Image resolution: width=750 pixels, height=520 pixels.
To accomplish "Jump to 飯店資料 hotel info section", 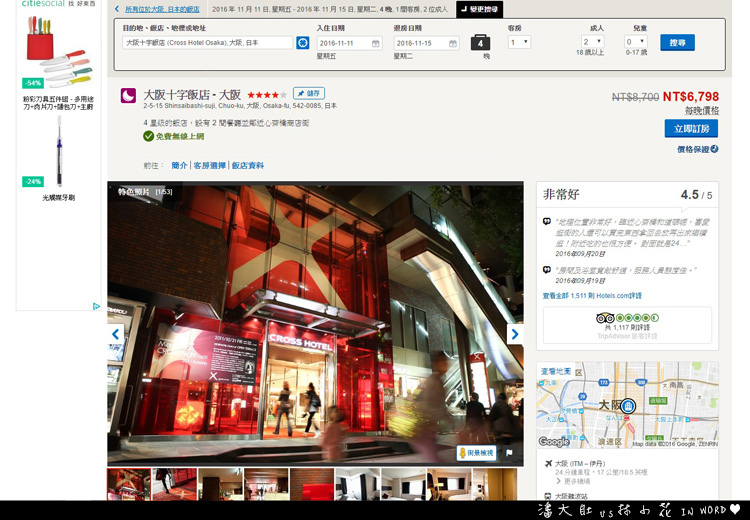I will click(247, 166).
